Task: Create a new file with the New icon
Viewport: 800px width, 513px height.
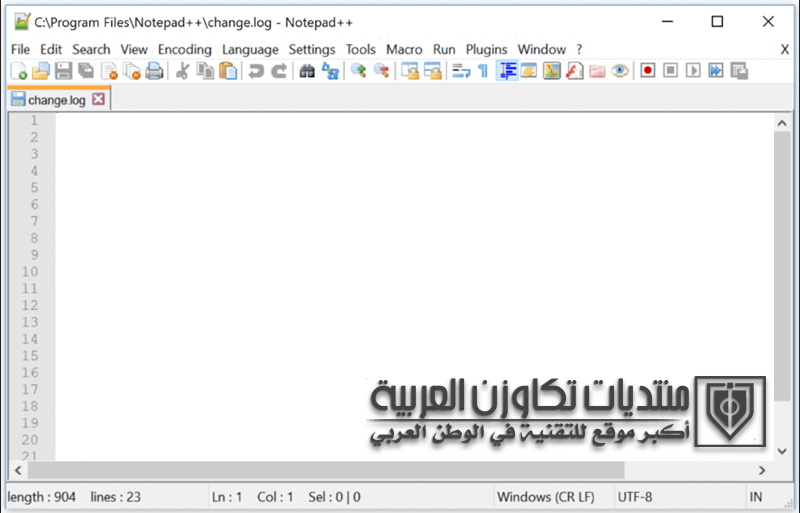Action: point(19,71)
